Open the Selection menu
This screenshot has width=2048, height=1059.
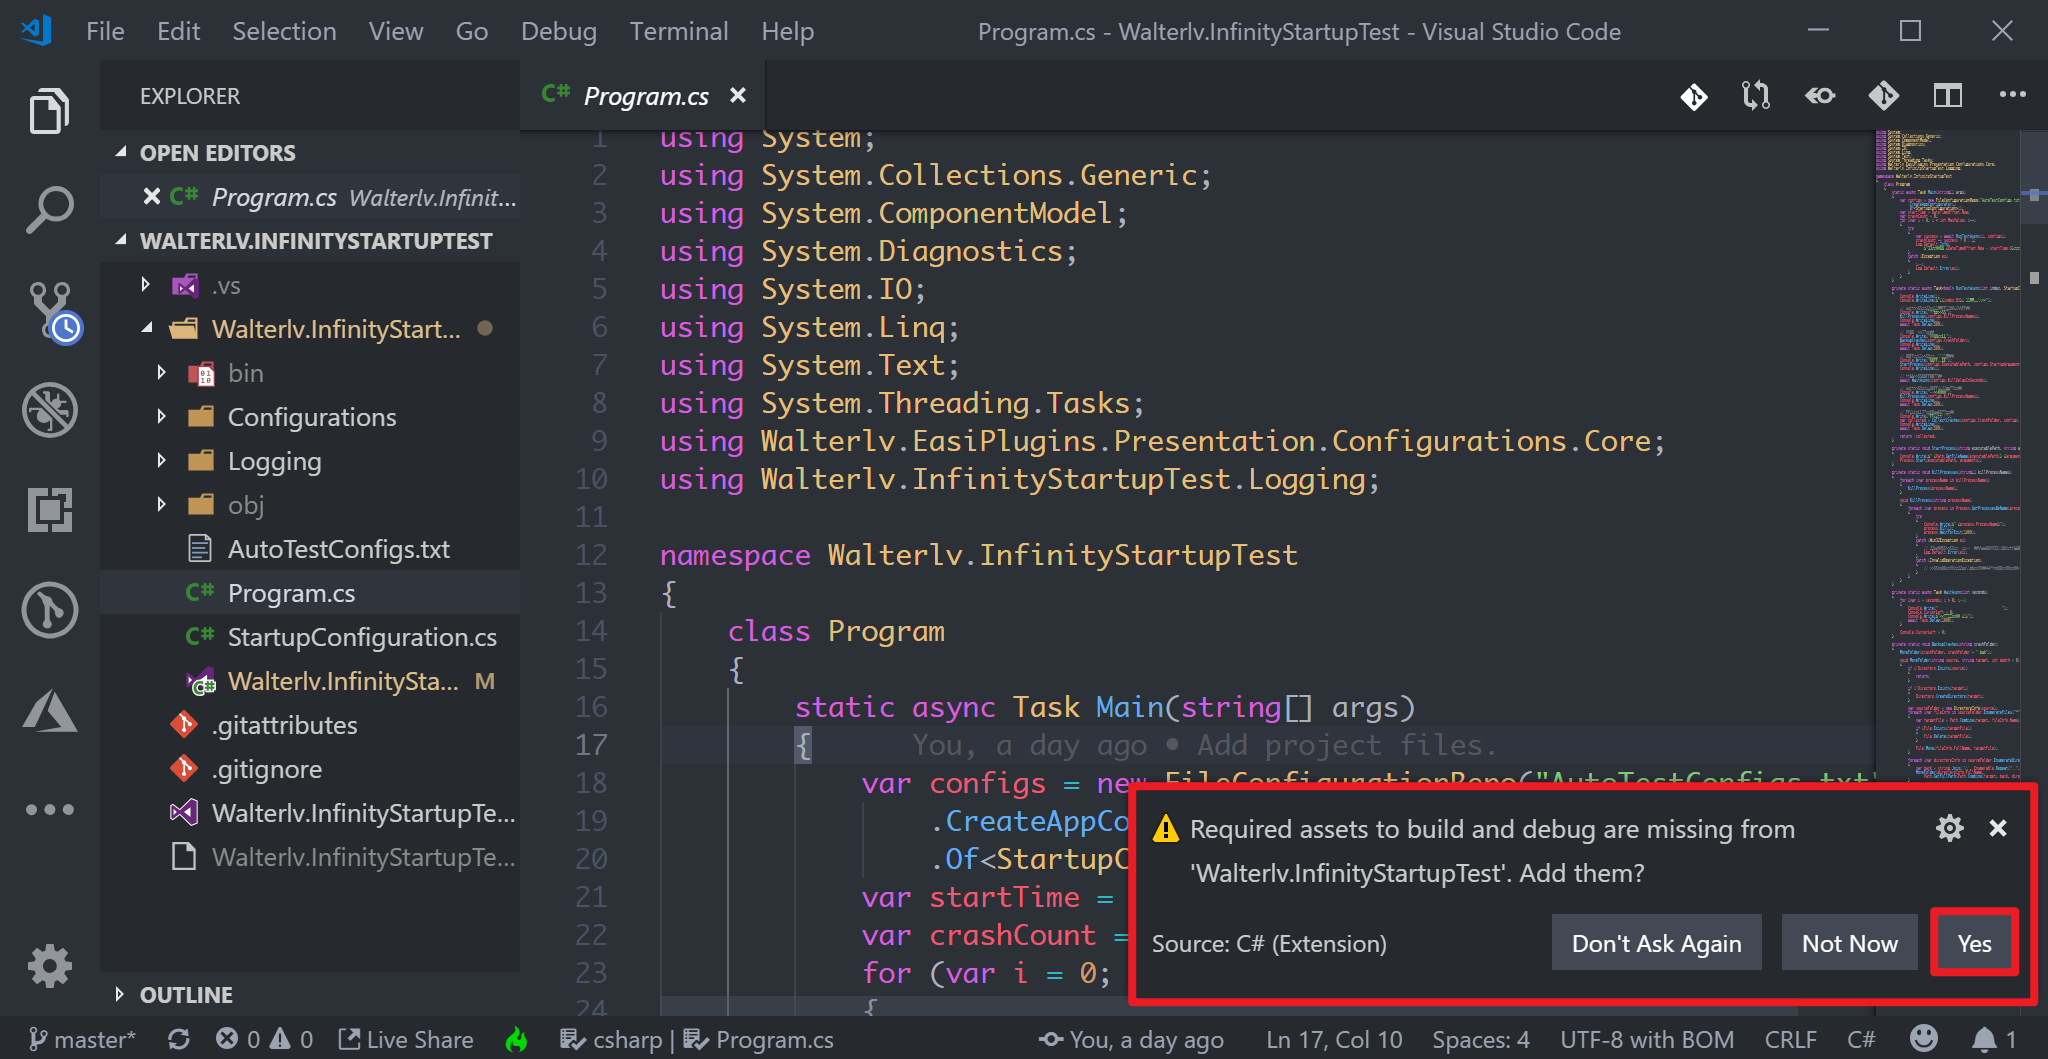284,31
